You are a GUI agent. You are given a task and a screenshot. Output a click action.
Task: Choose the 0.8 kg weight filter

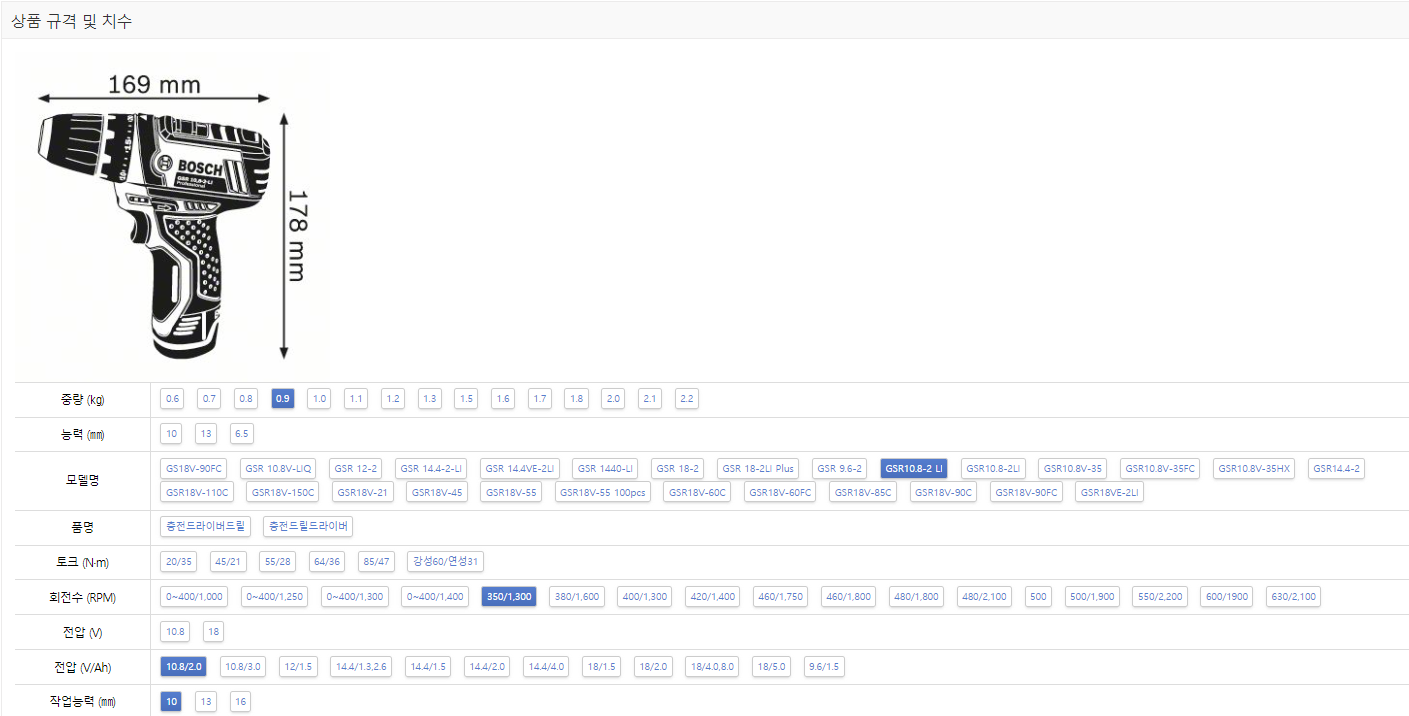coord(246,399)
